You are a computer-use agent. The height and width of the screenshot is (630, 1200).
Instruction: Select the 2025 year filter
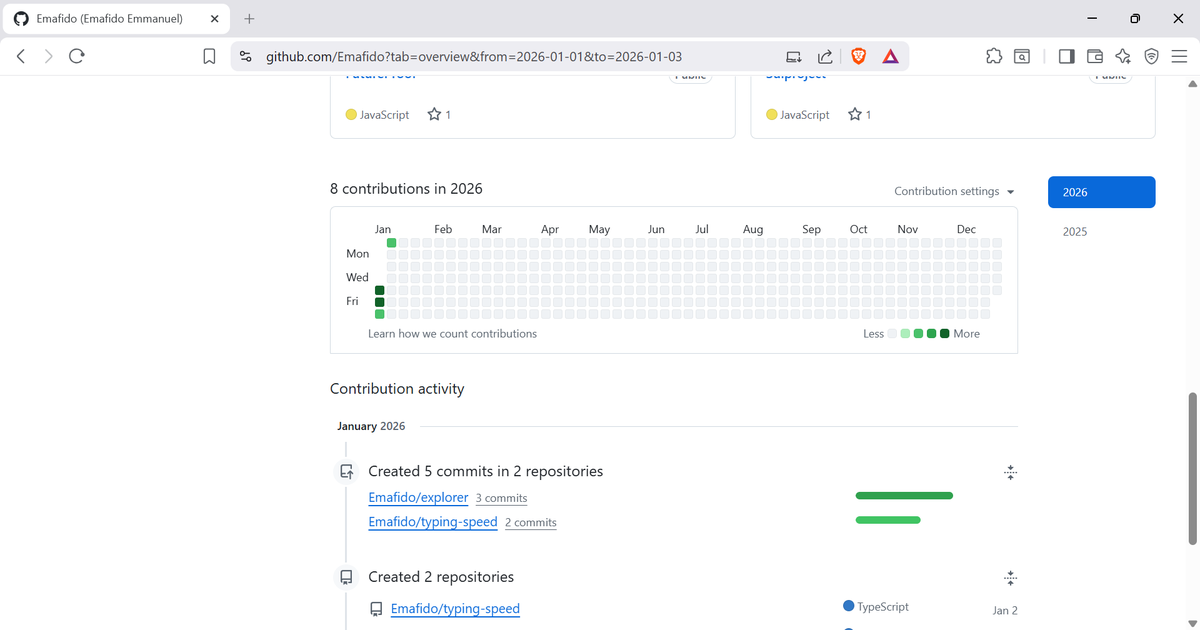[1075, 232]
